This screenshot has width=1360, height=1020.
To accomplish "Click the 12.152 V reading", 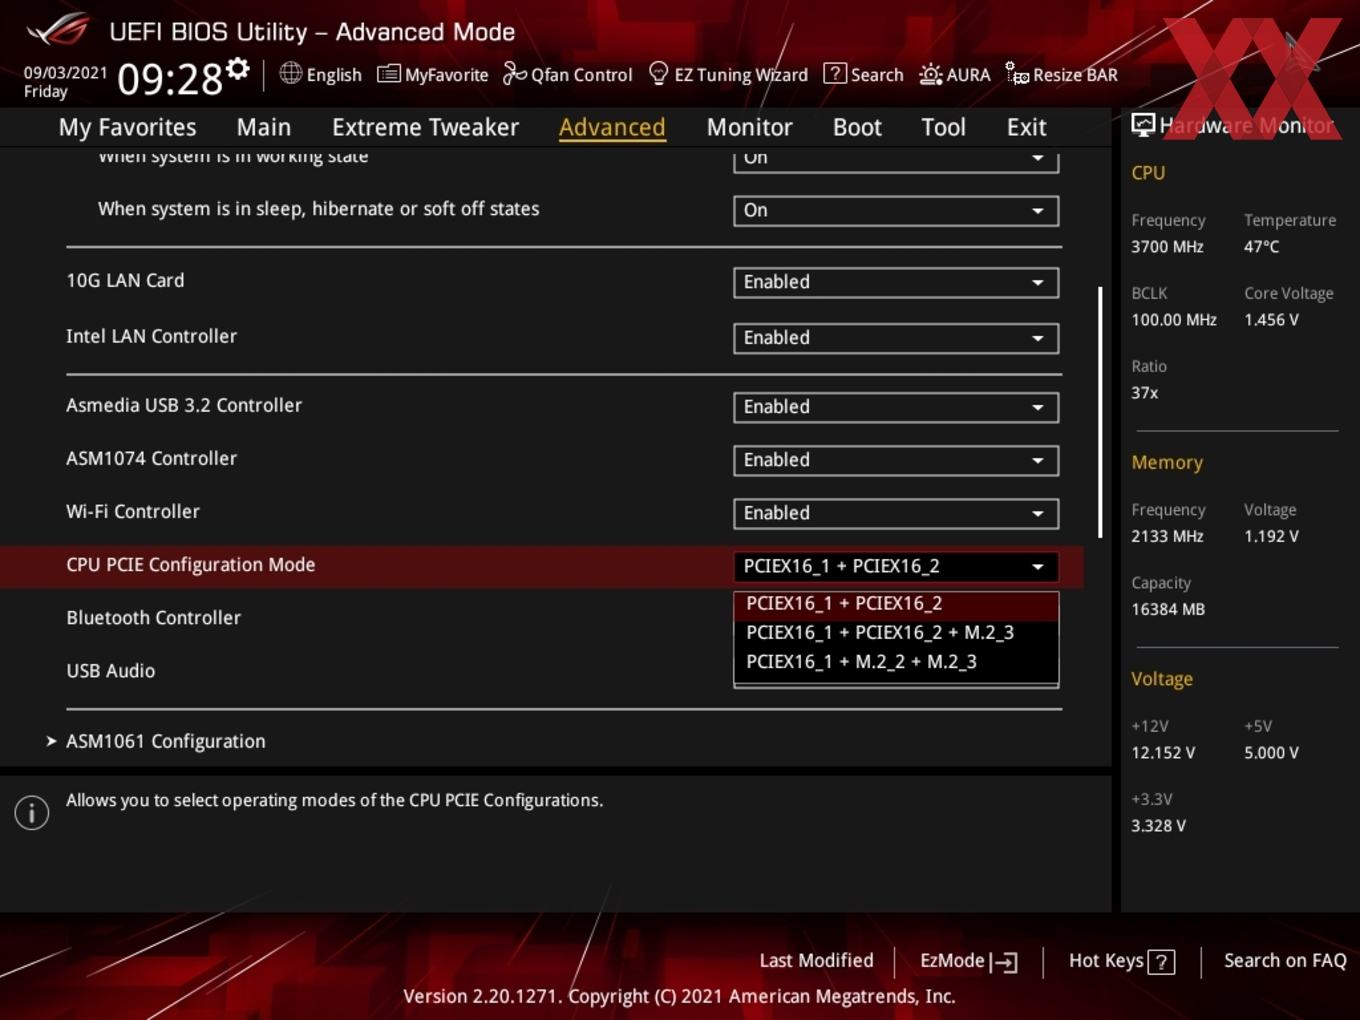I will (x=1163, y=753).
